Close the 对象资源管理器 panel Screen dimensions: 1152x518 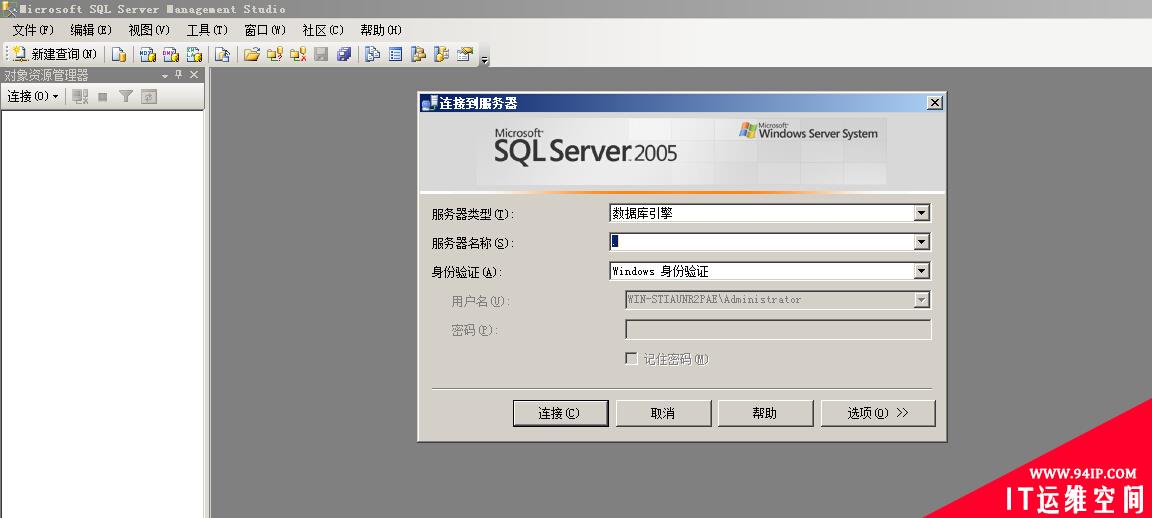pos(194,75)
